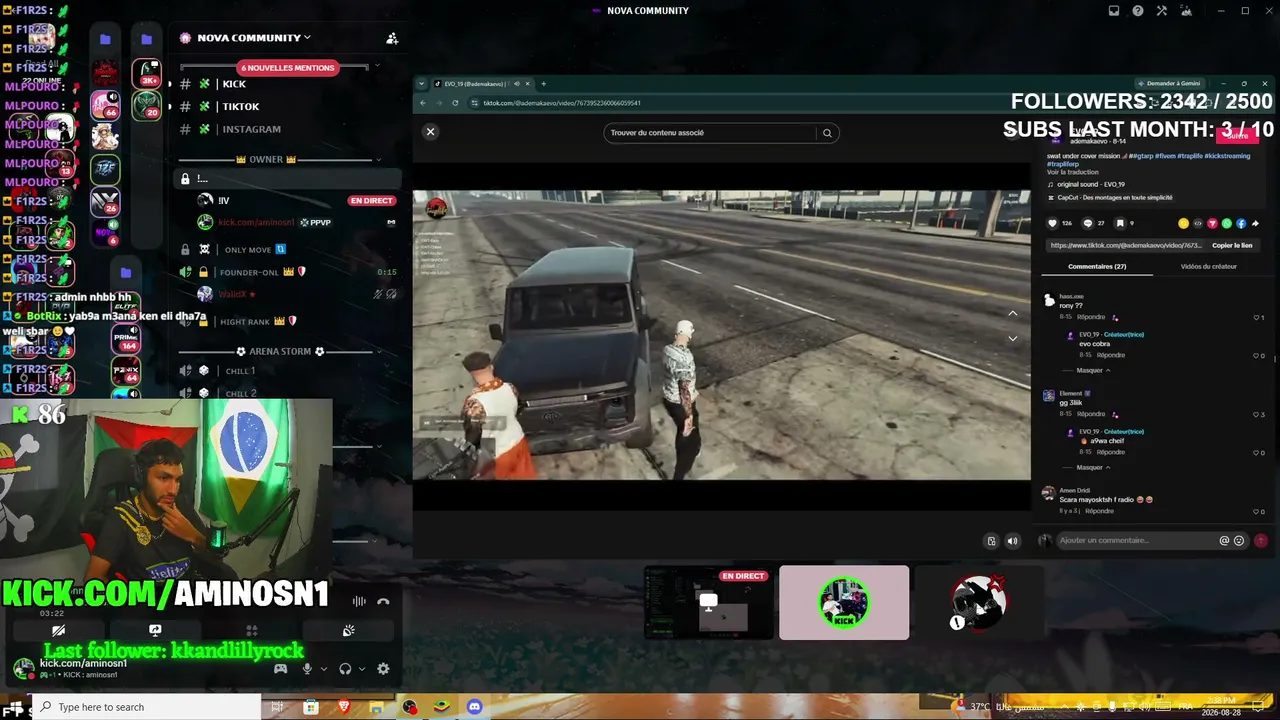Screen dimensions: 1280x720
Task: Open the soundboard button in voice panel
Action: [x=348, y=631]
